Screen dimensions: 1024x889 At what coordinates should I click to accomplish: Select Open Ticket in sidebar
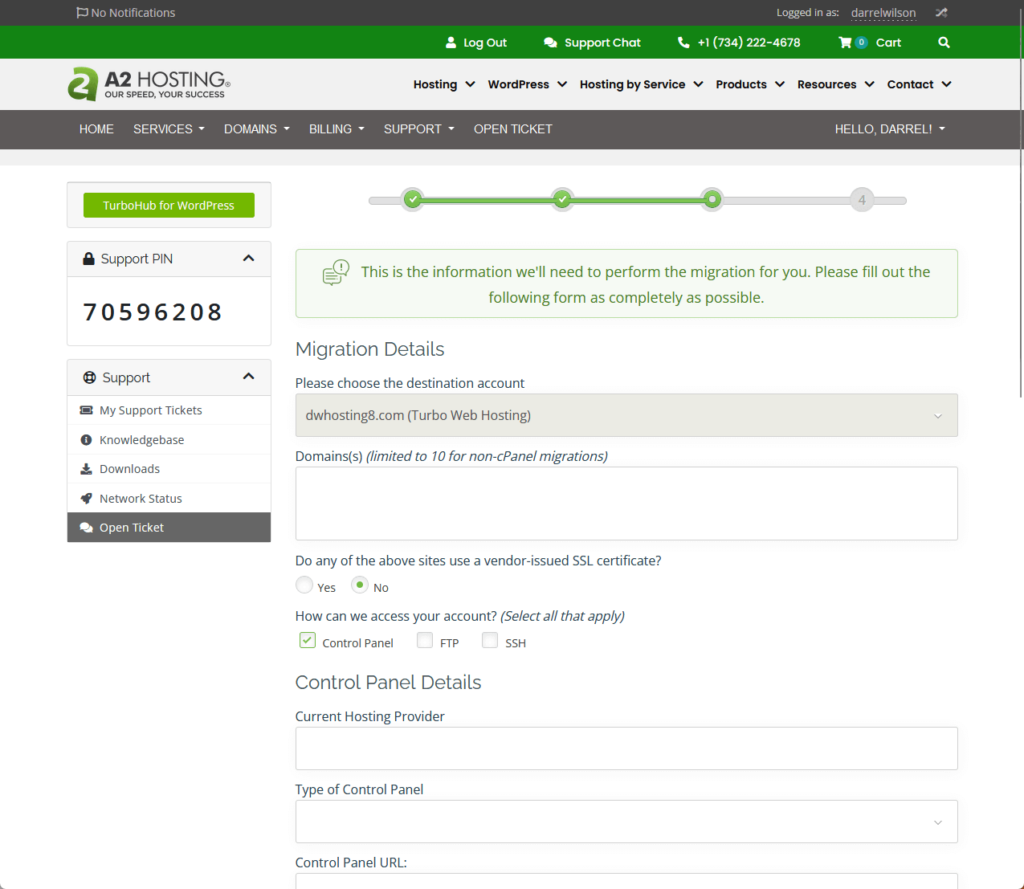pos(168,527)
